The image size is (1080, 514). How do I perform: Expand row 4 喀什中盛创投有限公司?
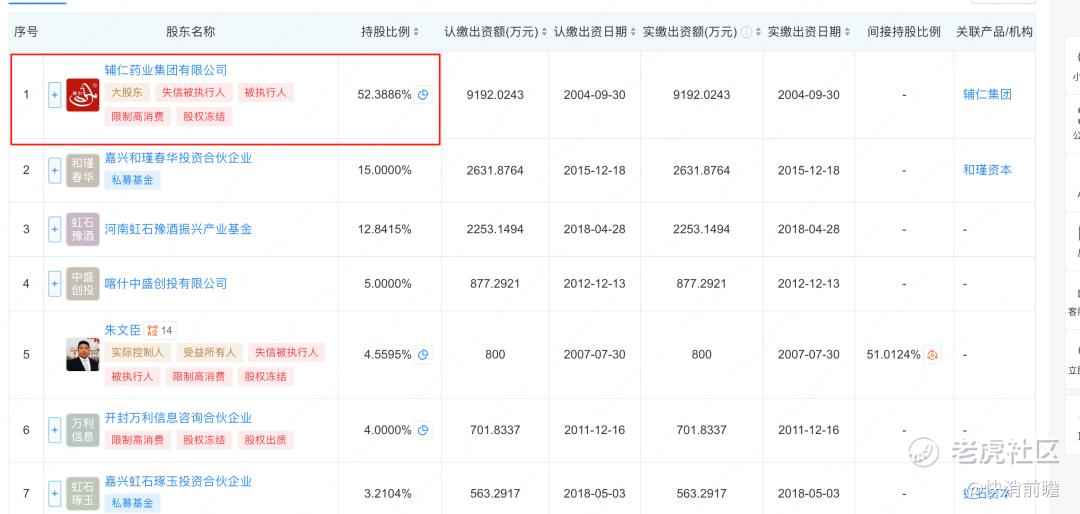54,283
